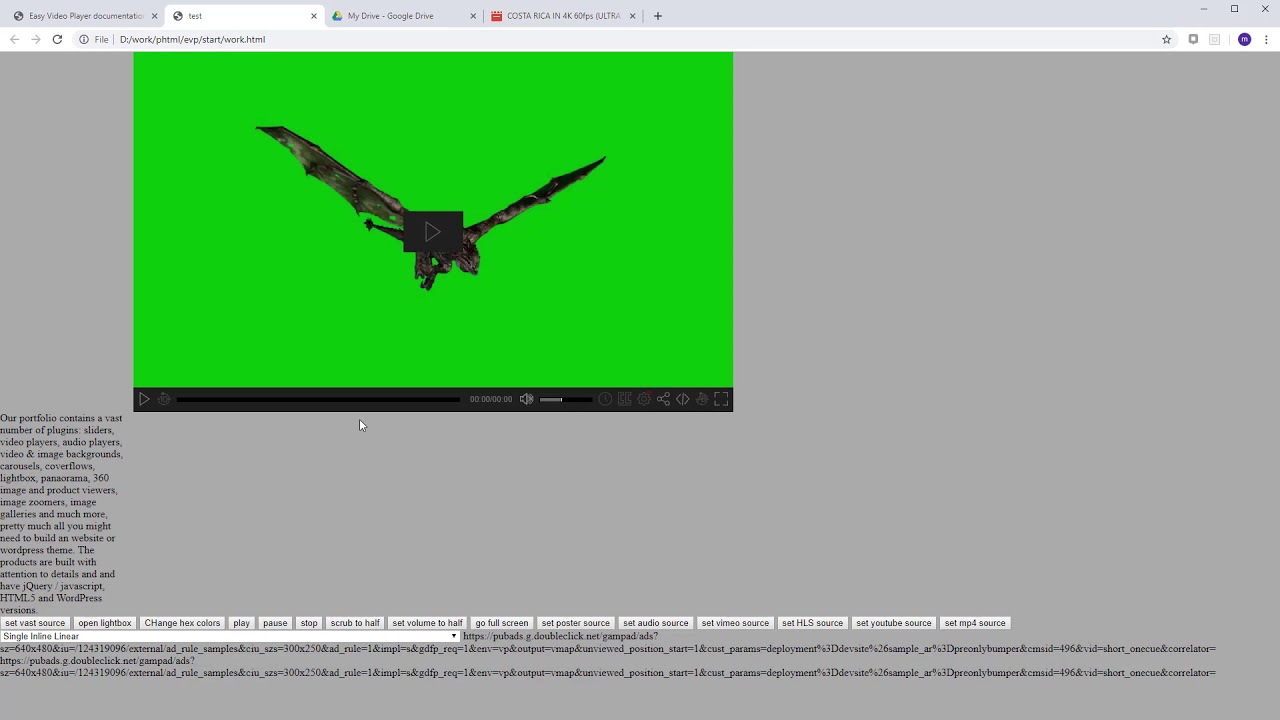Open the Chrome profile avatar
Viewport: 1280px width, 720px height.
pos(1244,39)
